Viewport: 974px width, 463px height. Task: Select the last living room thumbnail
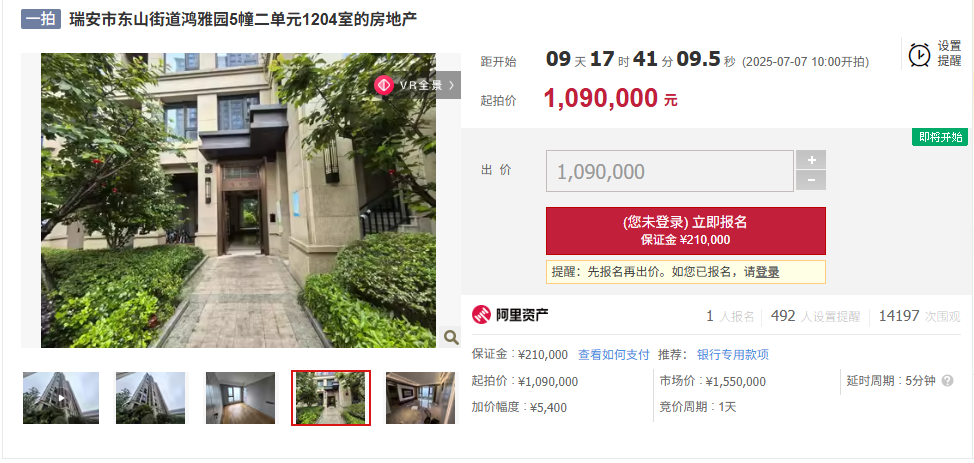pyautogui.click(x=421, y=398)
